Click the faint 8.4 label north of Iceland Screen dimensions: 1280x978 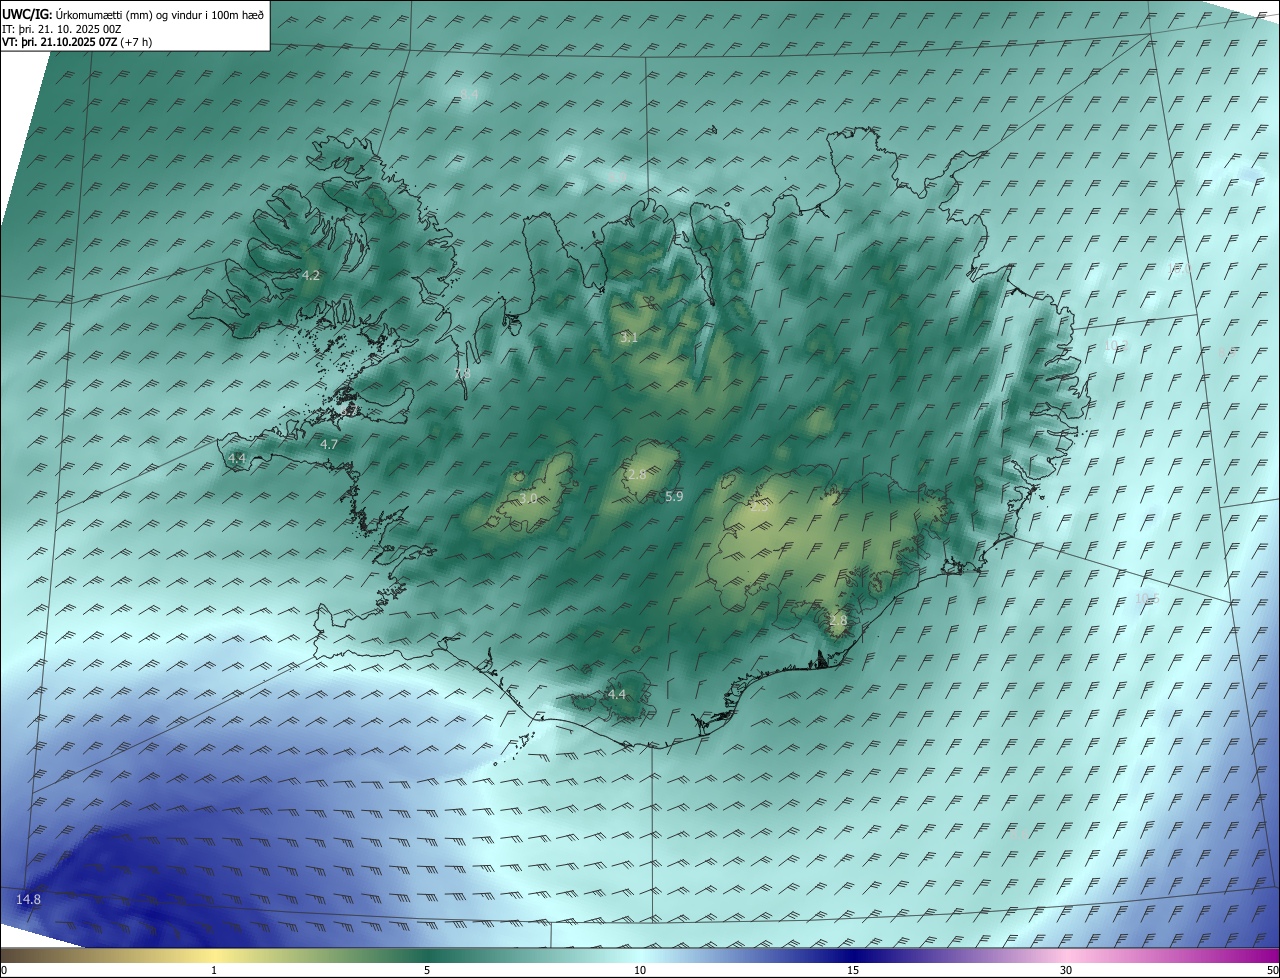[469, 95]
